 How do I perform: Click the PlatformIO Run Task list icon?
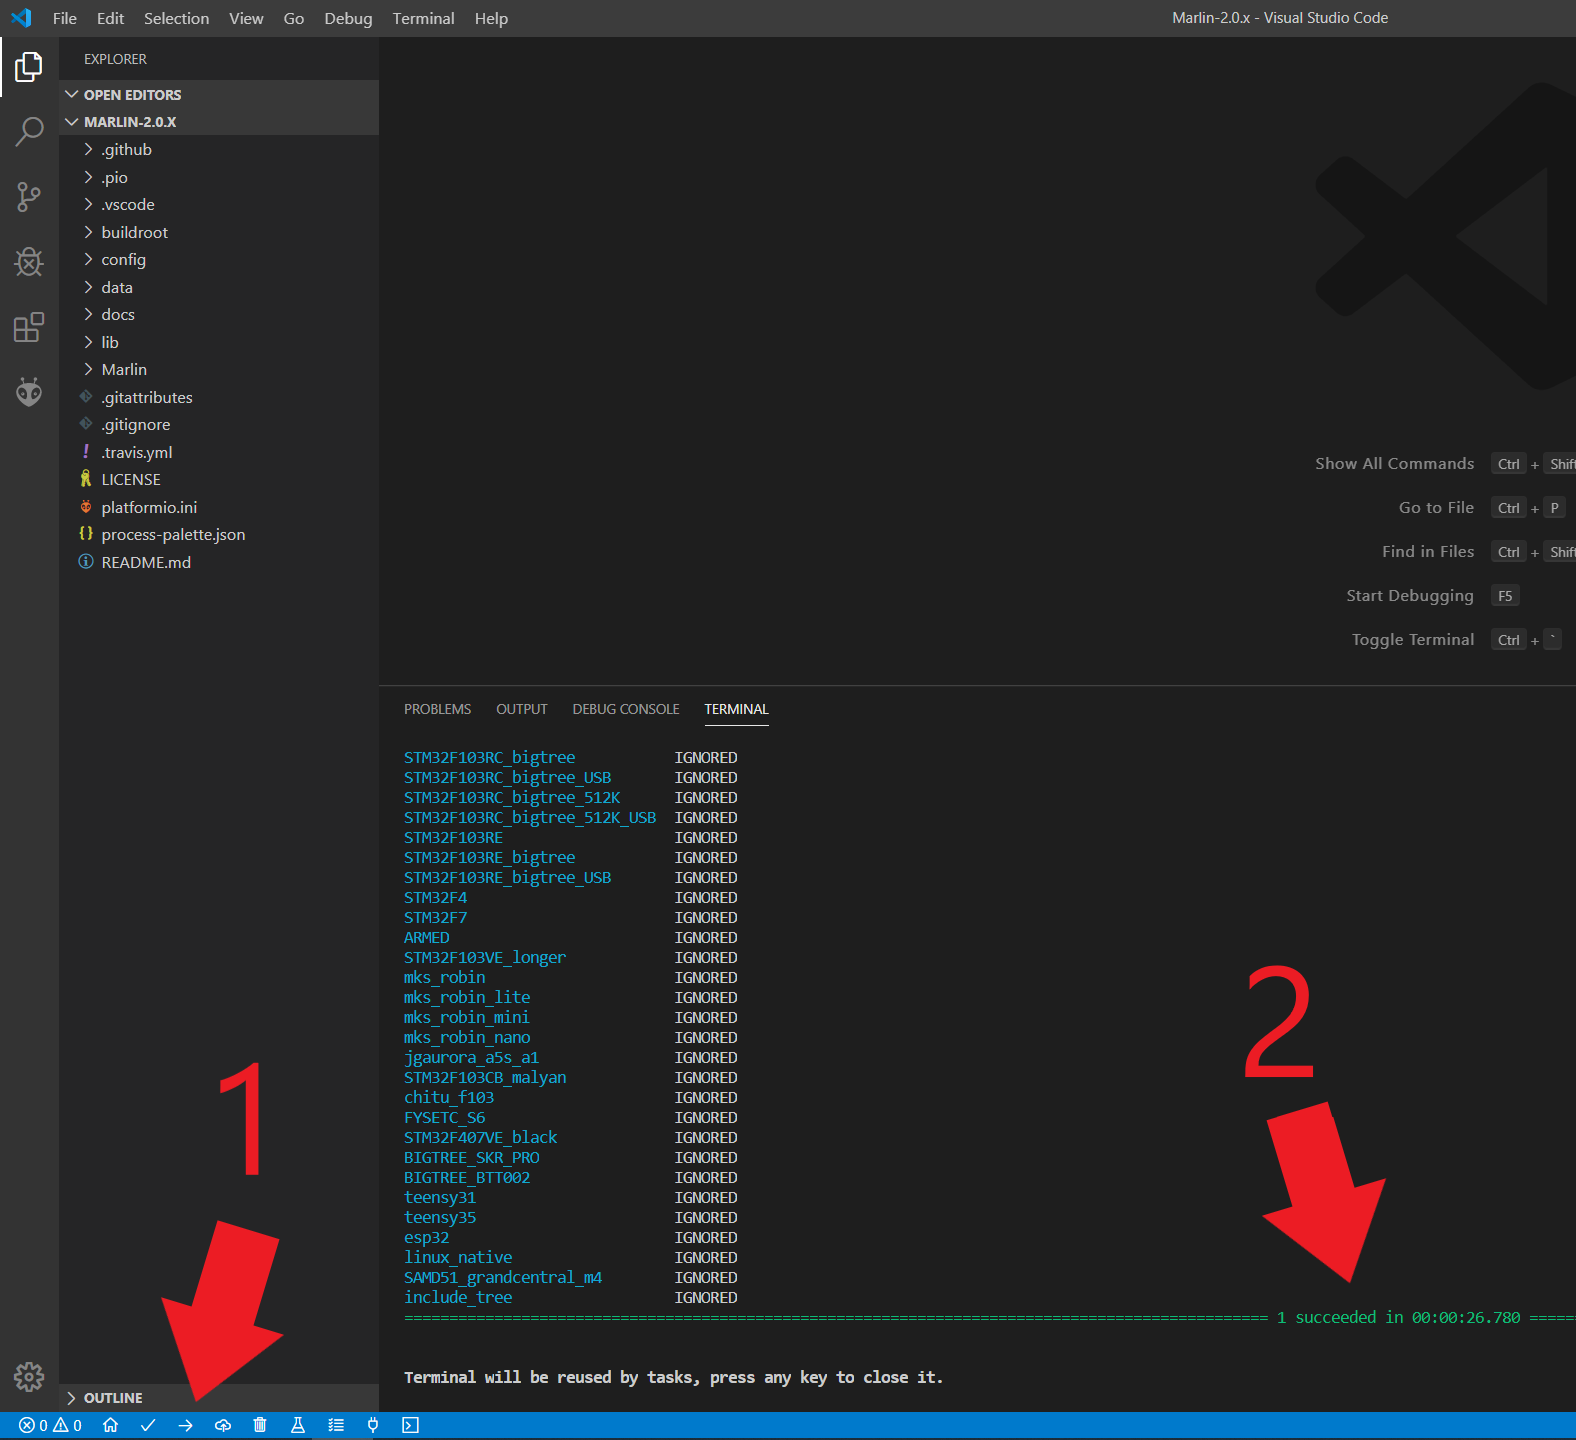[336, 1426]
